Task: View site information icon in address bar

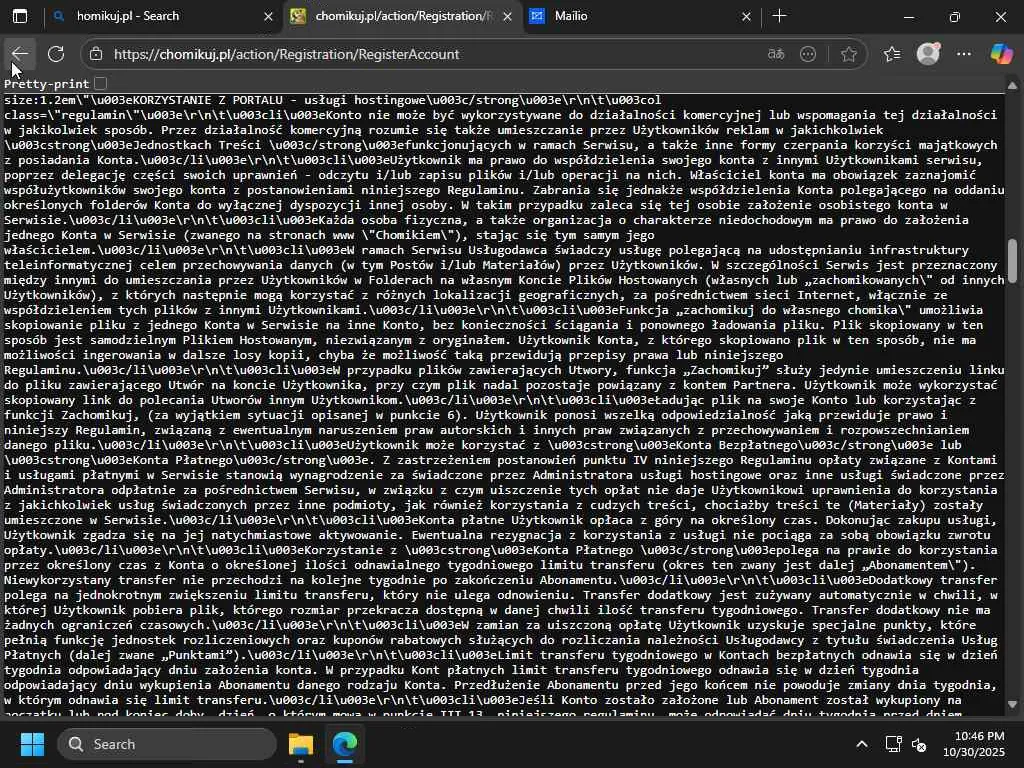Action: pos(96,54)
